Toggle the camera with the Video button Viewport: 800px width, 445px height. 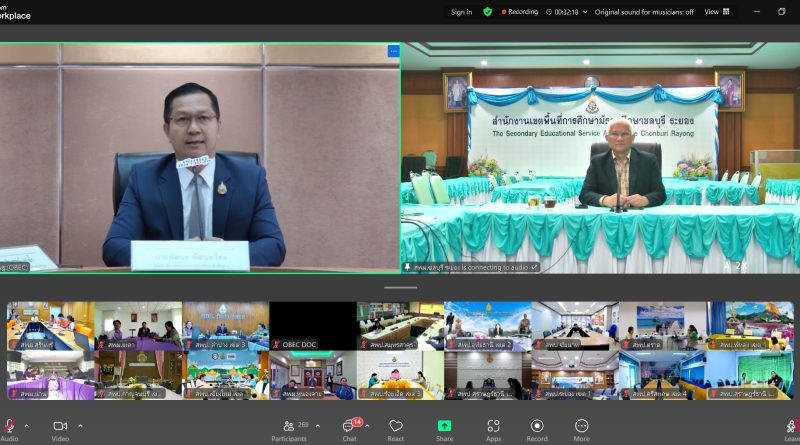pyautogui.click(x=60, y=427)
